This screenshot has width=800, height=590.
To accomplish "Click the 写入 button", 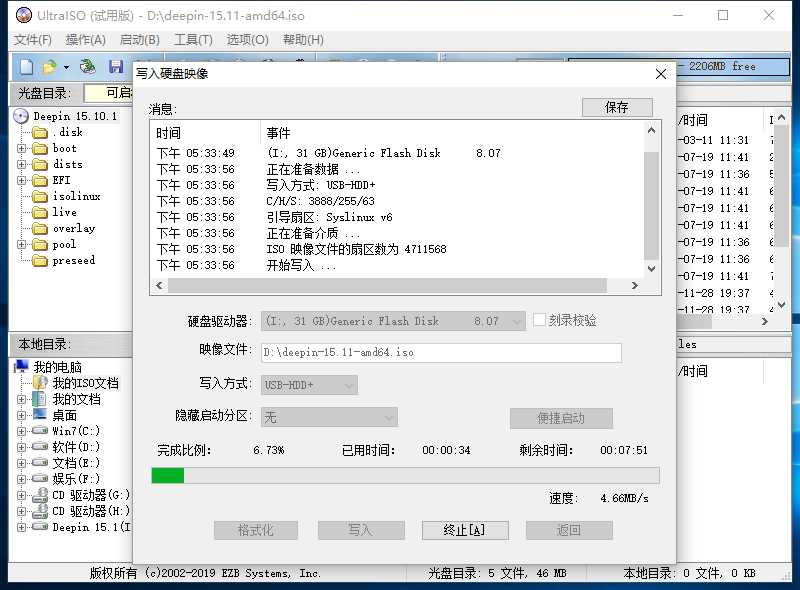I will click(x=361, y=530).
